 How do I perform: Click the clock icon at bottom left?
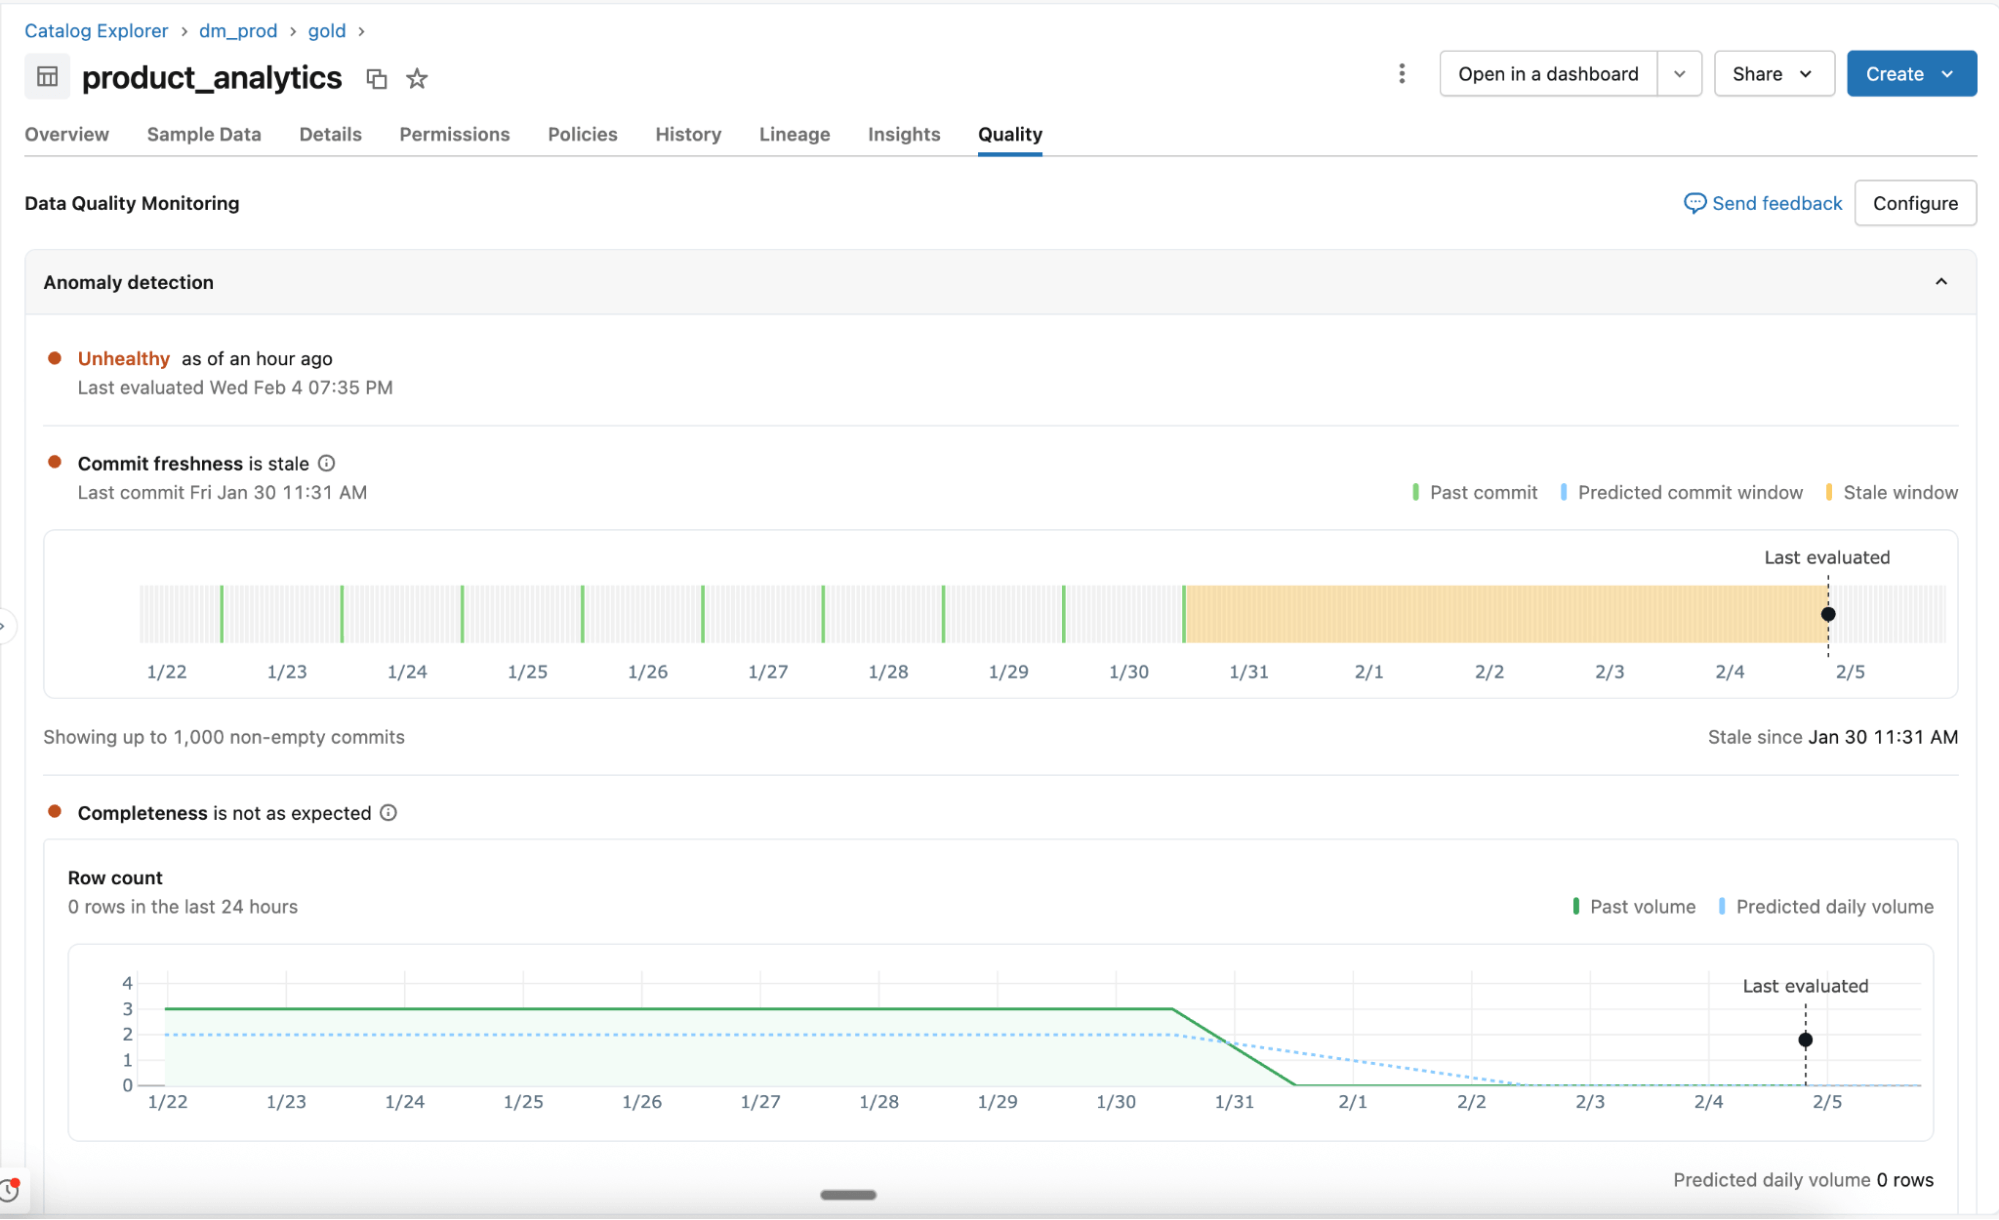10,1190
